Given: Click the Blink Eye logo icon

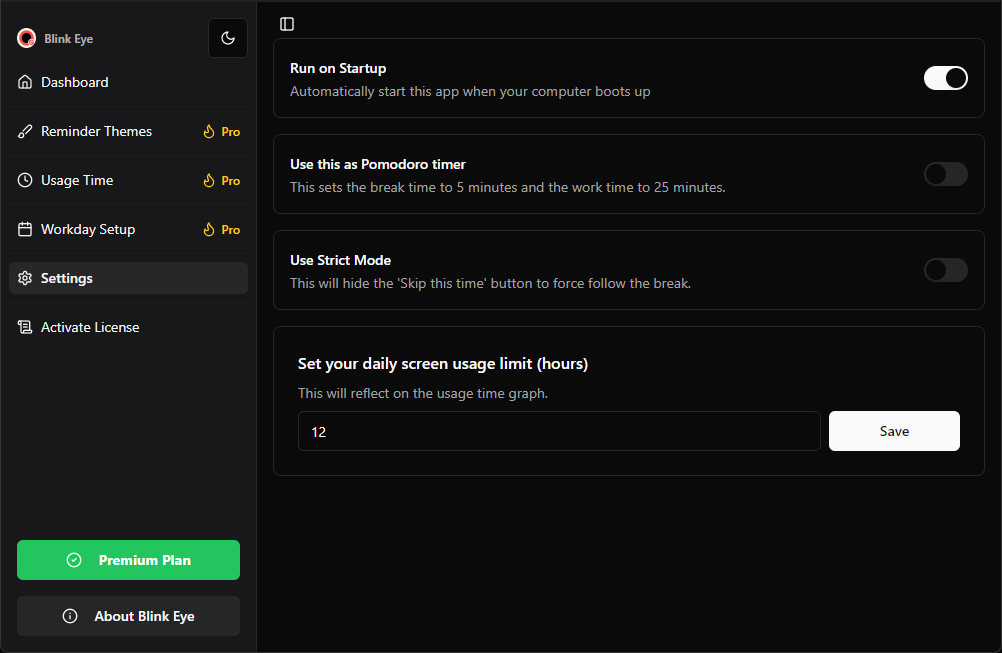Looking at the screenshot, I should point(26,39).
